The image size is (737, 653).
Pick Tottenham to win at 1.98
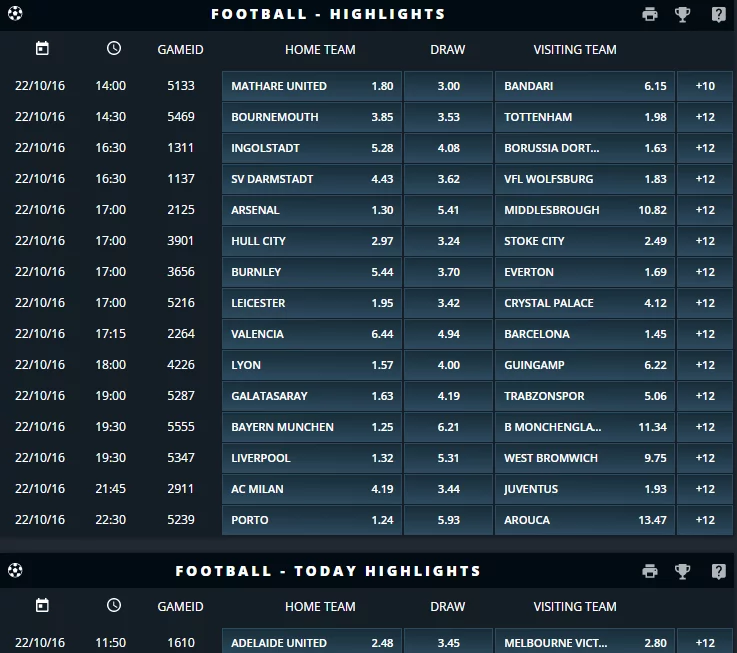(x=585, y=117)
